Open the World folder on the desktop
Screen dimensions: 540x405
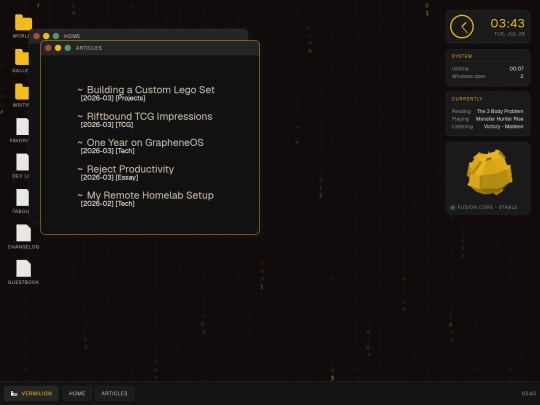[23, 23]
